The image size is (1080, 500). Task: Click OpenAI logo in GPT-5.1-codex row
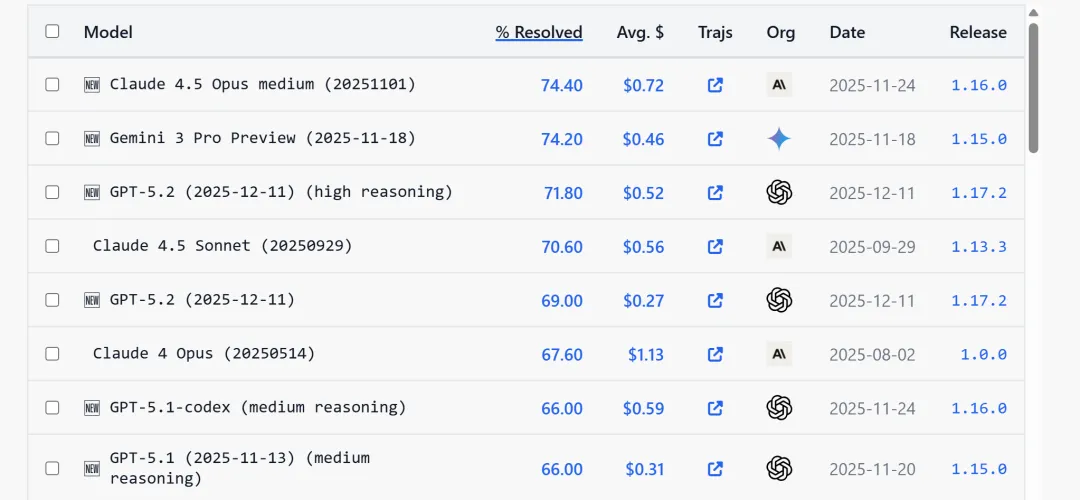(x=780, y=408)
